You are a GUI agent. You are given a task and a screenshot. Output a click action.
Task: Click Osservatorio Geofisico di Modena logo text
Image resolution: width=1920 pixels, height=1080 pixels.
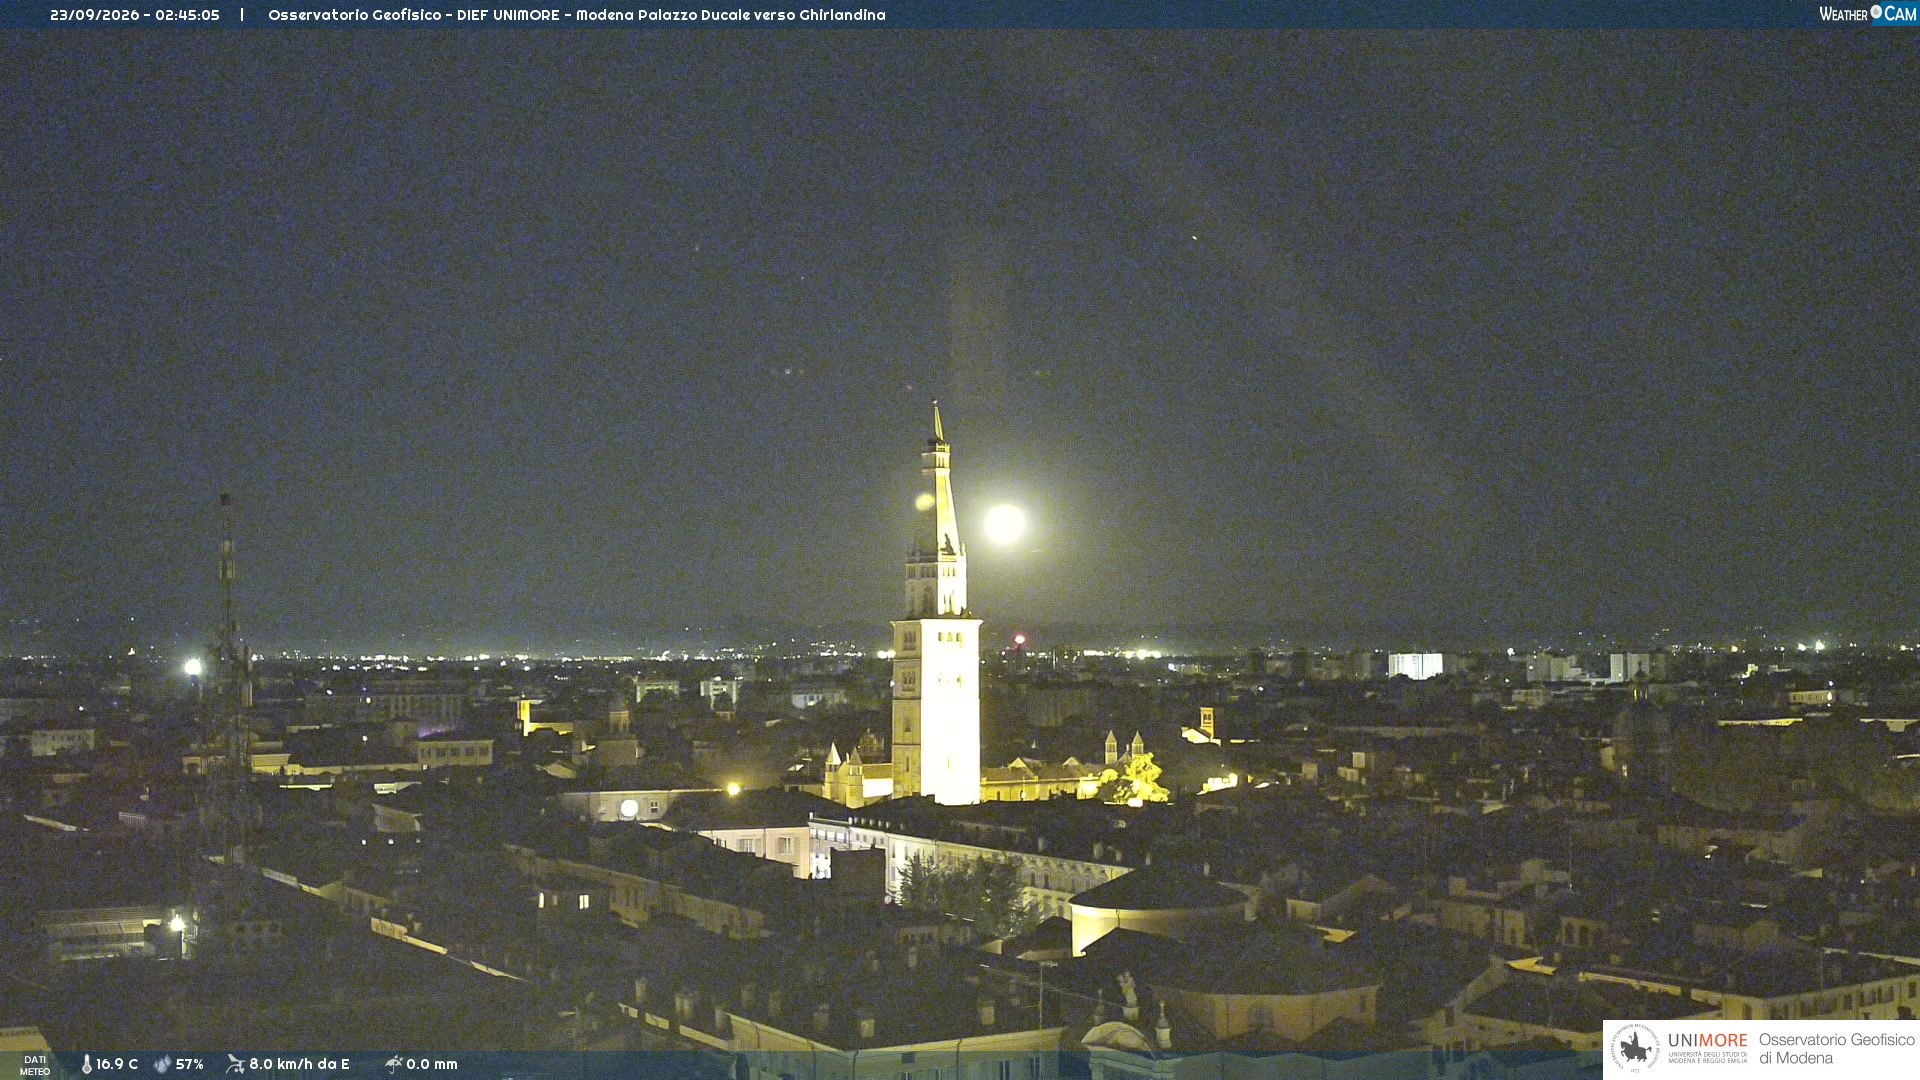[x=1837, y=1049]
